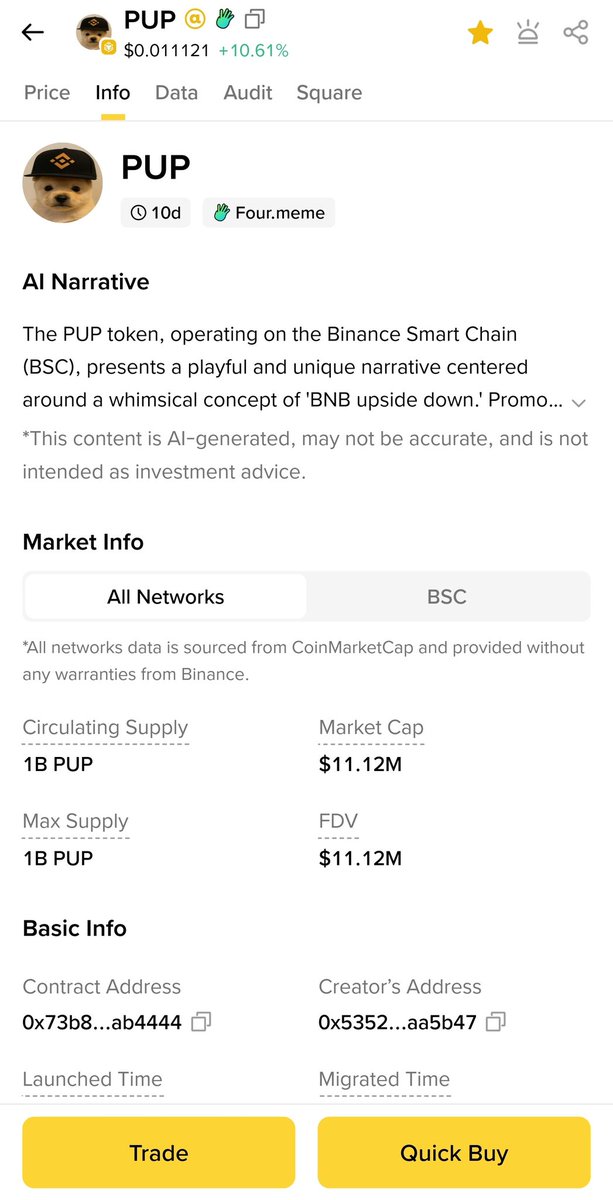Tap the PUP dog avatar in header
Screen dimensions: 613x1200
[x=94, y=32]
